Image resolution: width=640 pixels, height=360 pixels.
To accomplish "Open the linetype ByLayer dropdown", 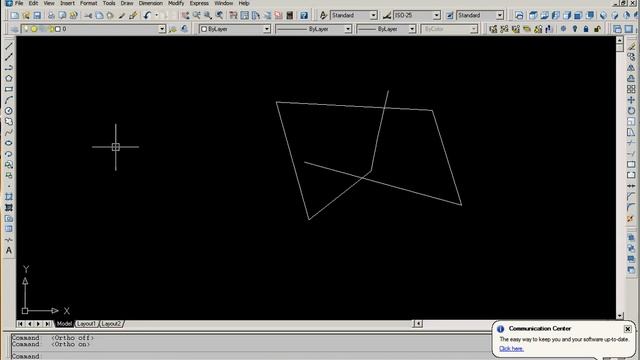I will pos(348,29).
